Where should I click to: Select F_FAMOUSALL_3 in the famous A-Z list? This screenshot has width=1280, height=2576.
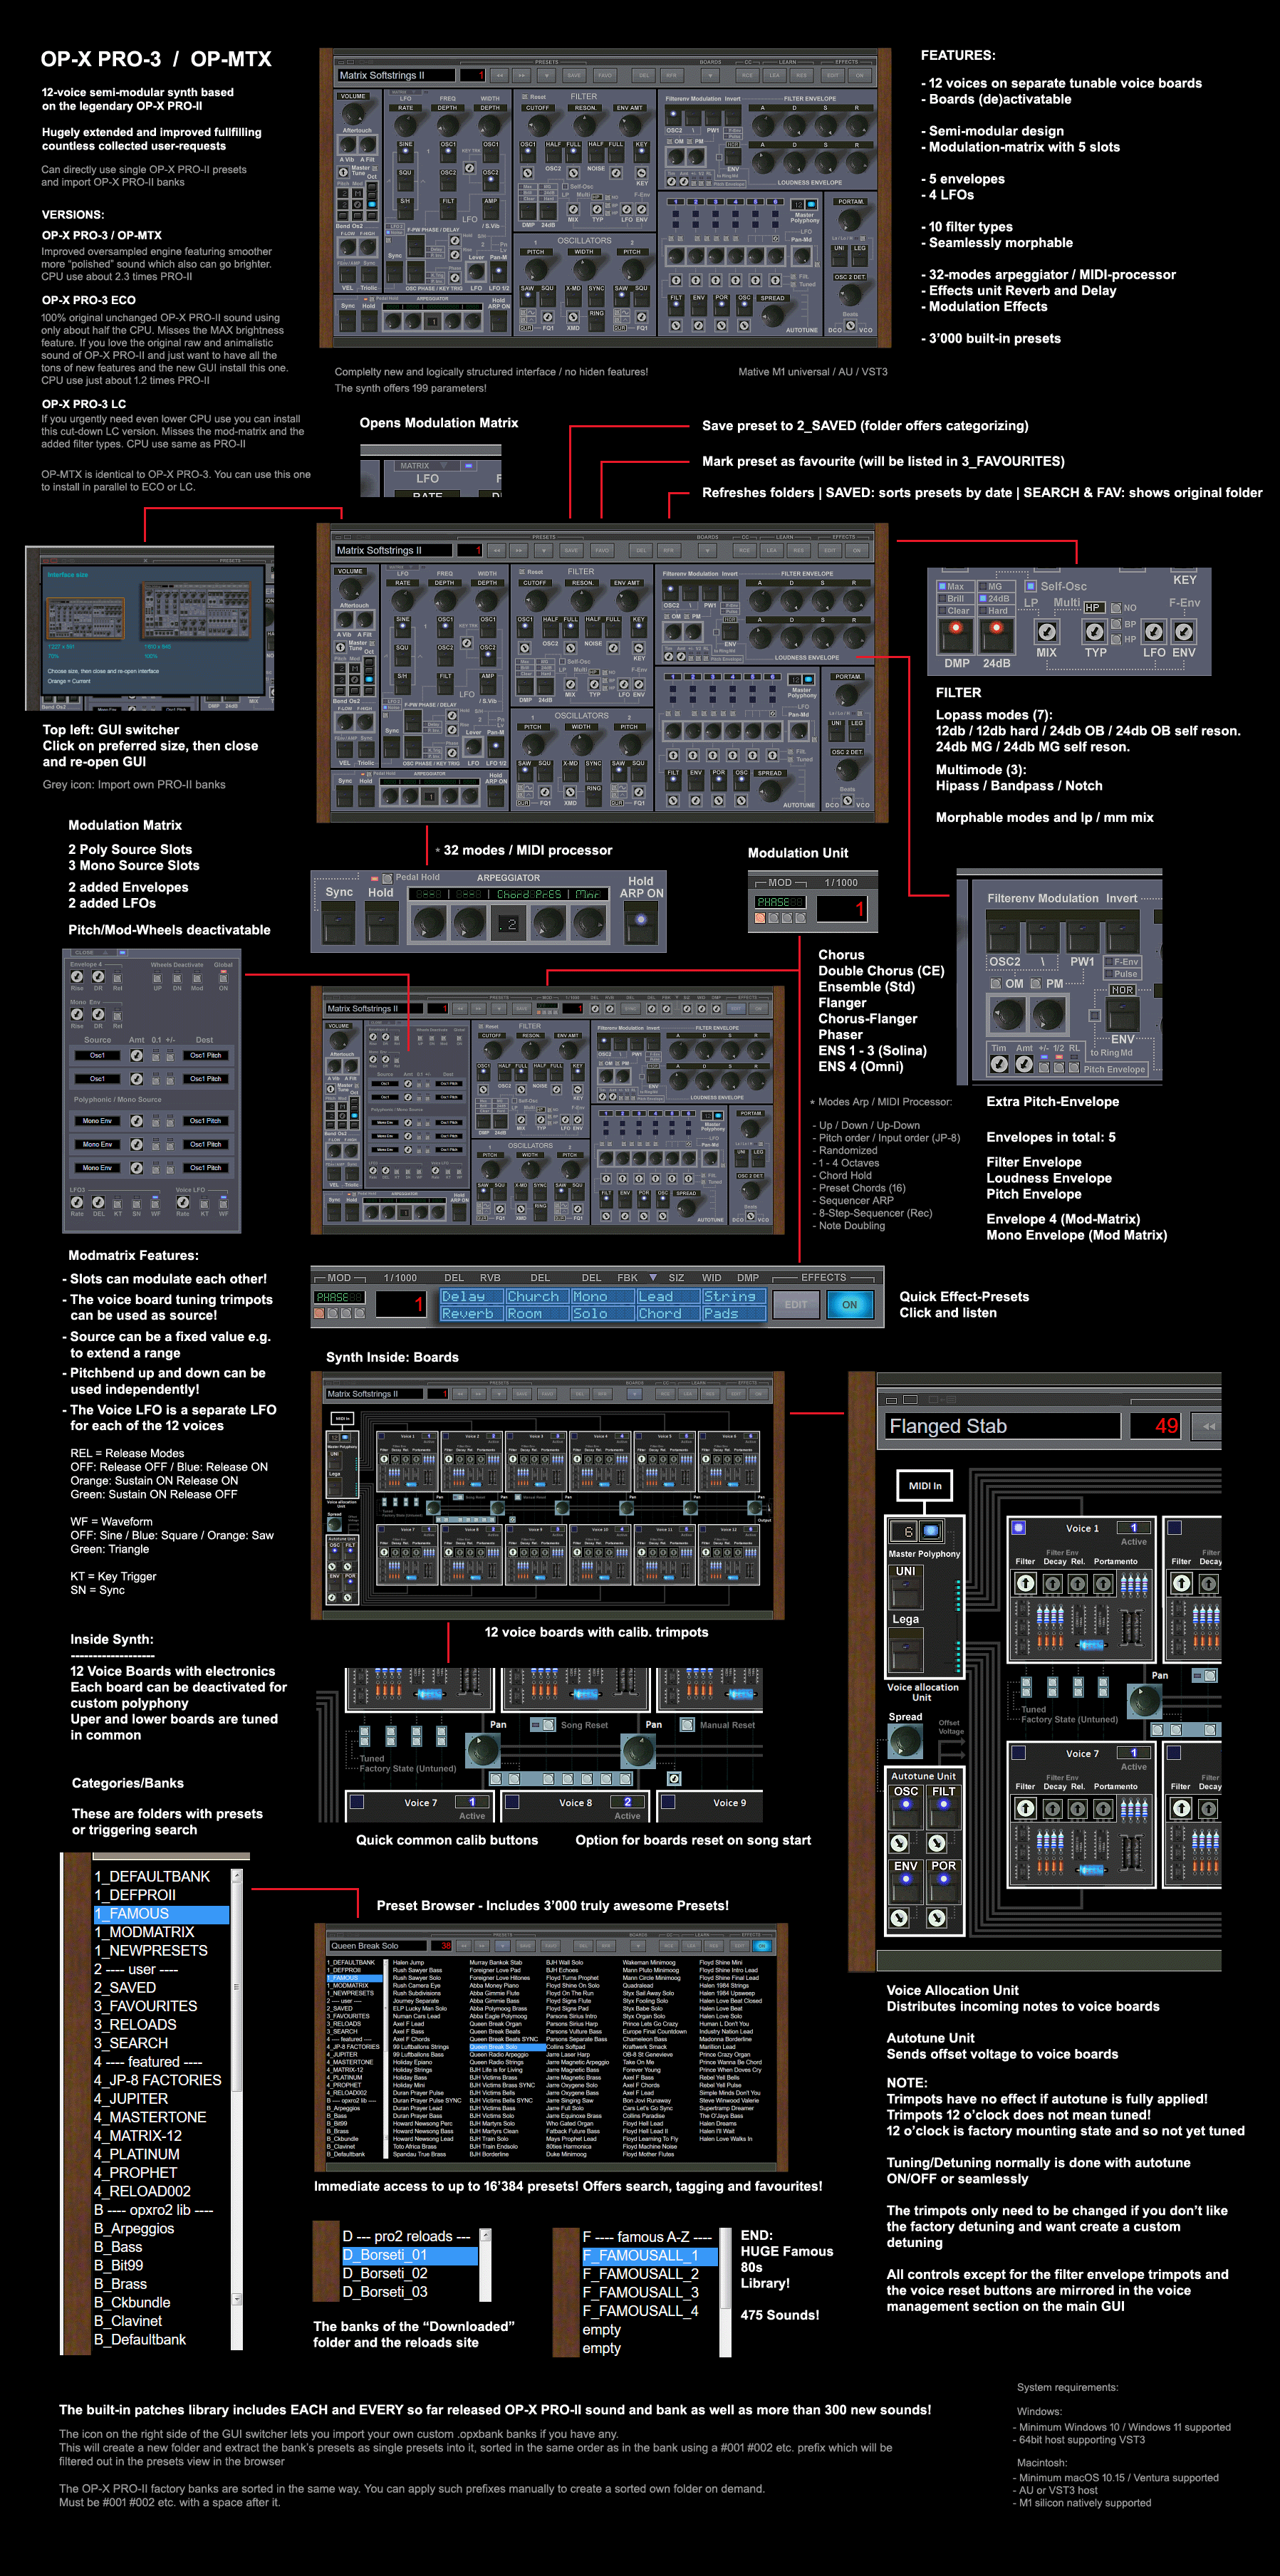(x=650, y=2293)
